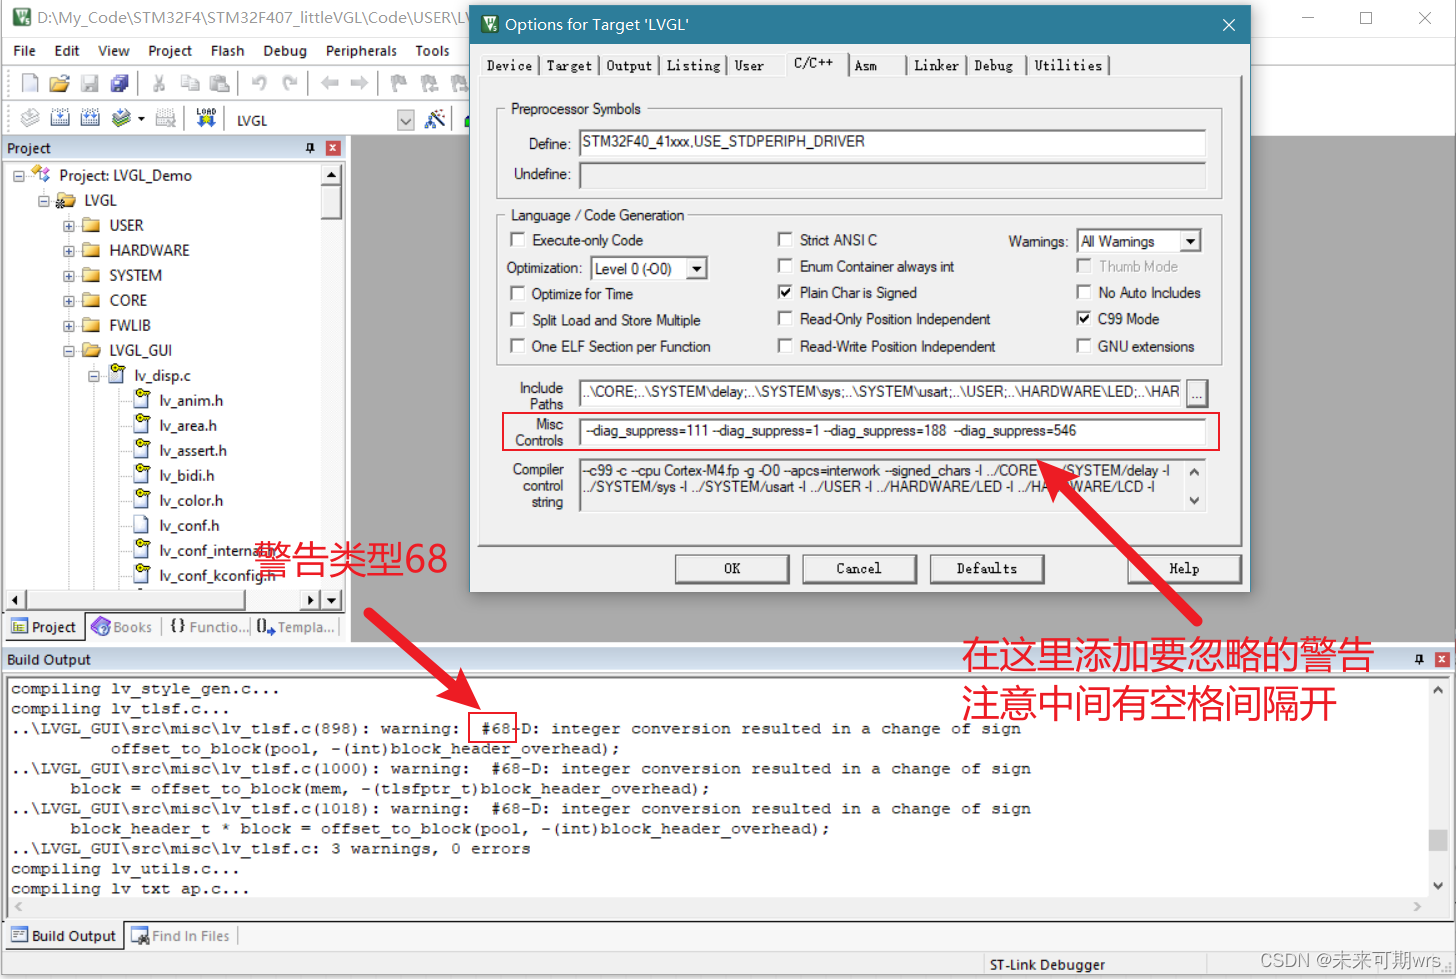
Task: Uncheck Plain Char is Signed
Action: click(x=785, y=292)
